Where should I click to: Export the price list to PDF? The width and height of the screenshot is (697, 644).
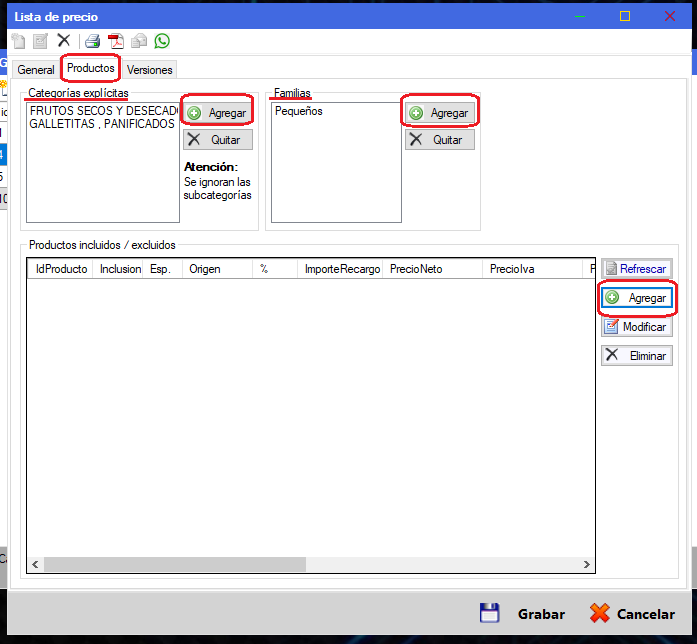click(x=116, y=41)
